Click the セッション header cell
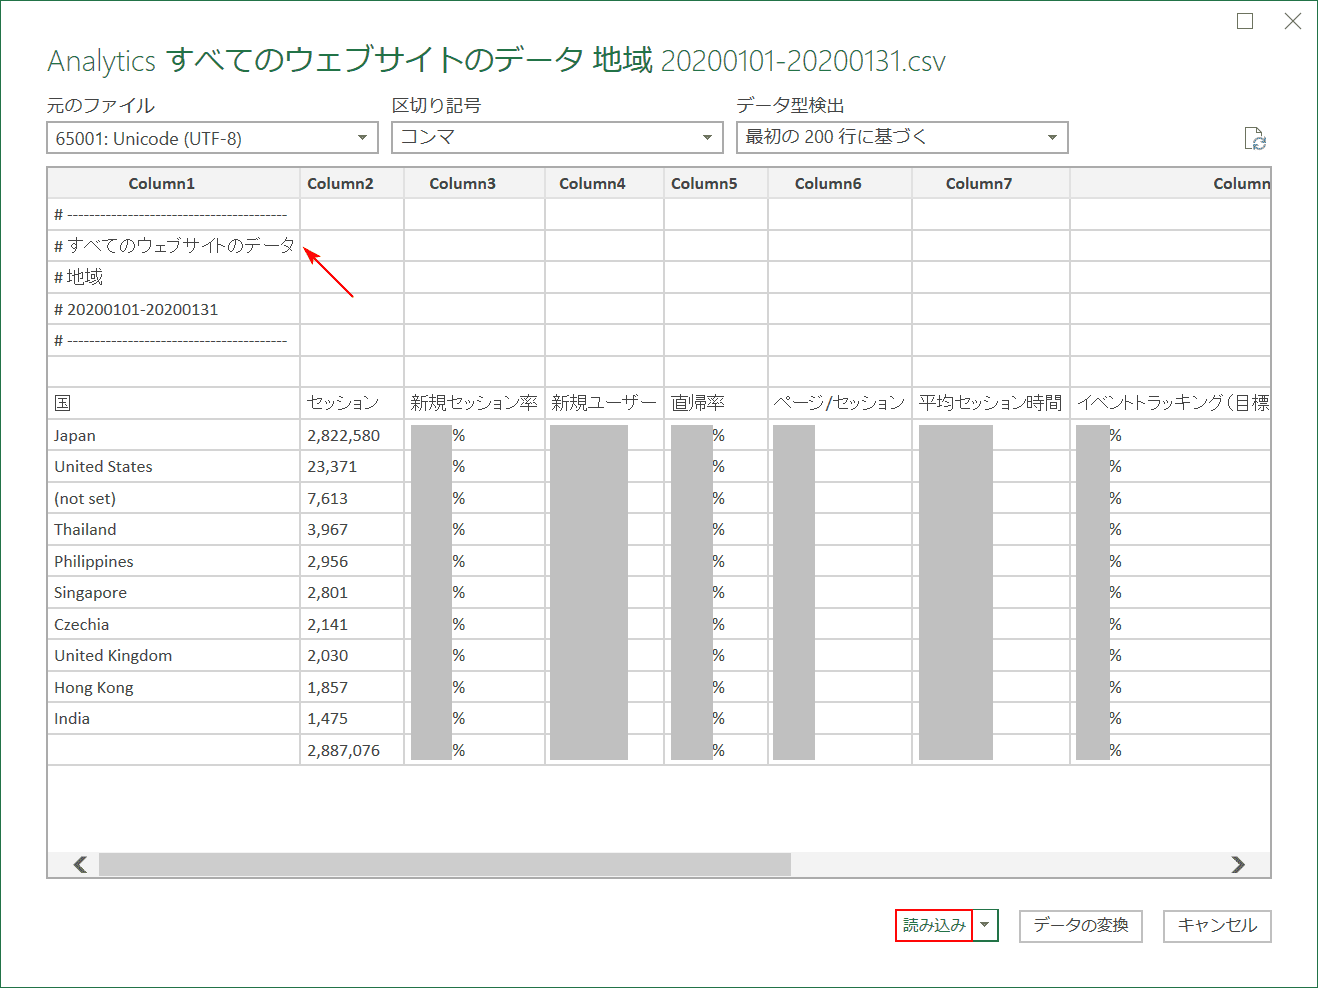Image resolution: width=1318 pixels, height=988 pixels. click(x=352, y=403)
